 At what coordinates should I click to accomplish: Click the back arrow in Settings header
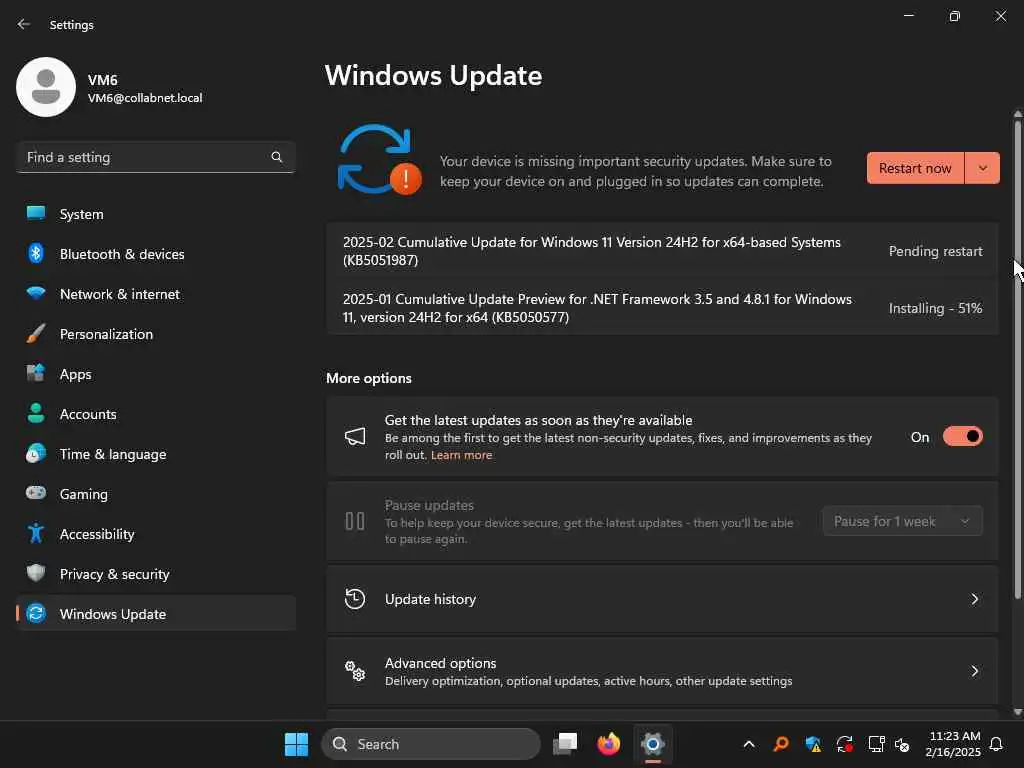coord(24,24)
